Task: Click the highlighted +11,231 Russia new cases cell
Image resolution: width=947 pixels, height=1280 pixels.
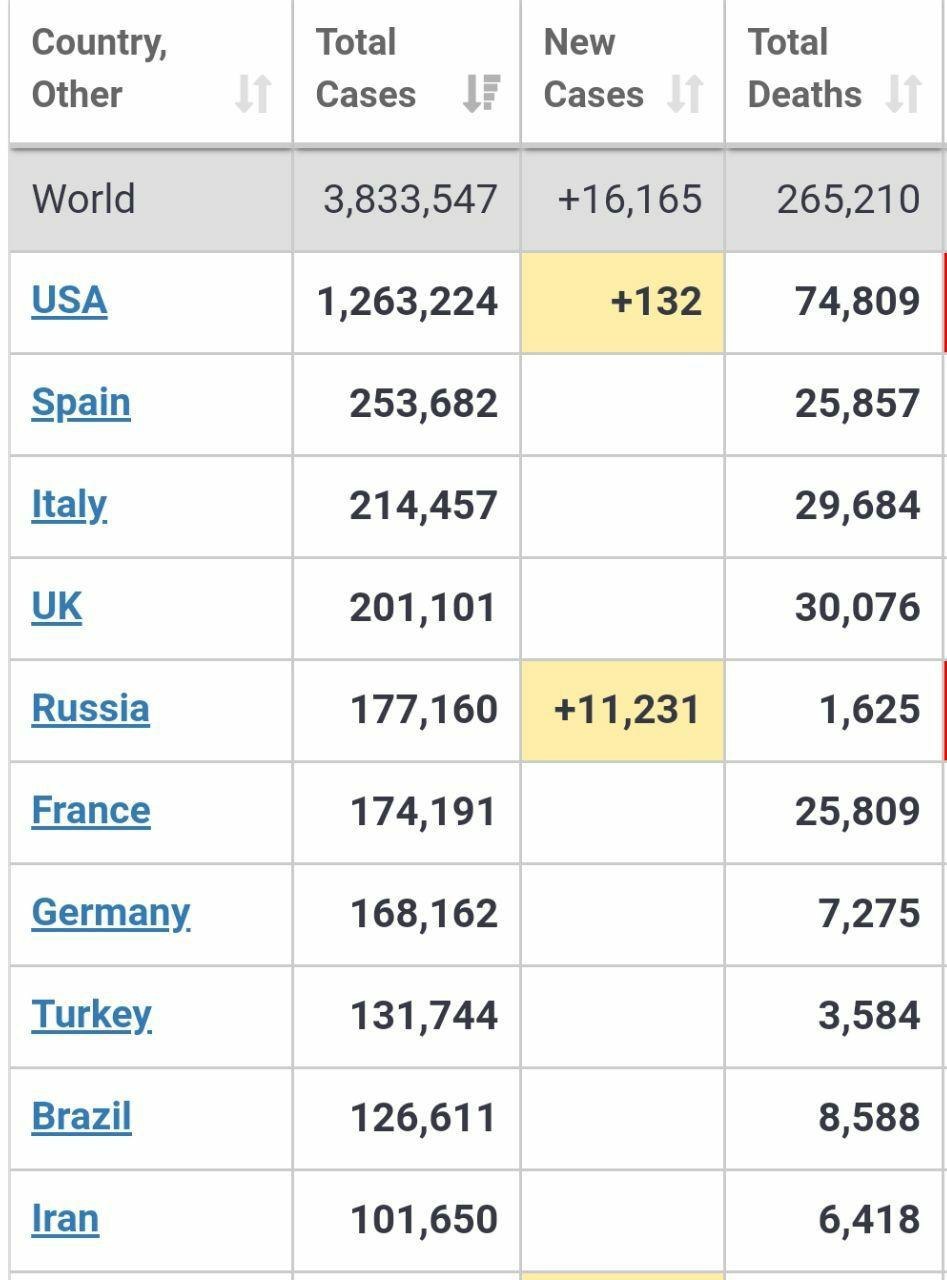Action: 623,710
